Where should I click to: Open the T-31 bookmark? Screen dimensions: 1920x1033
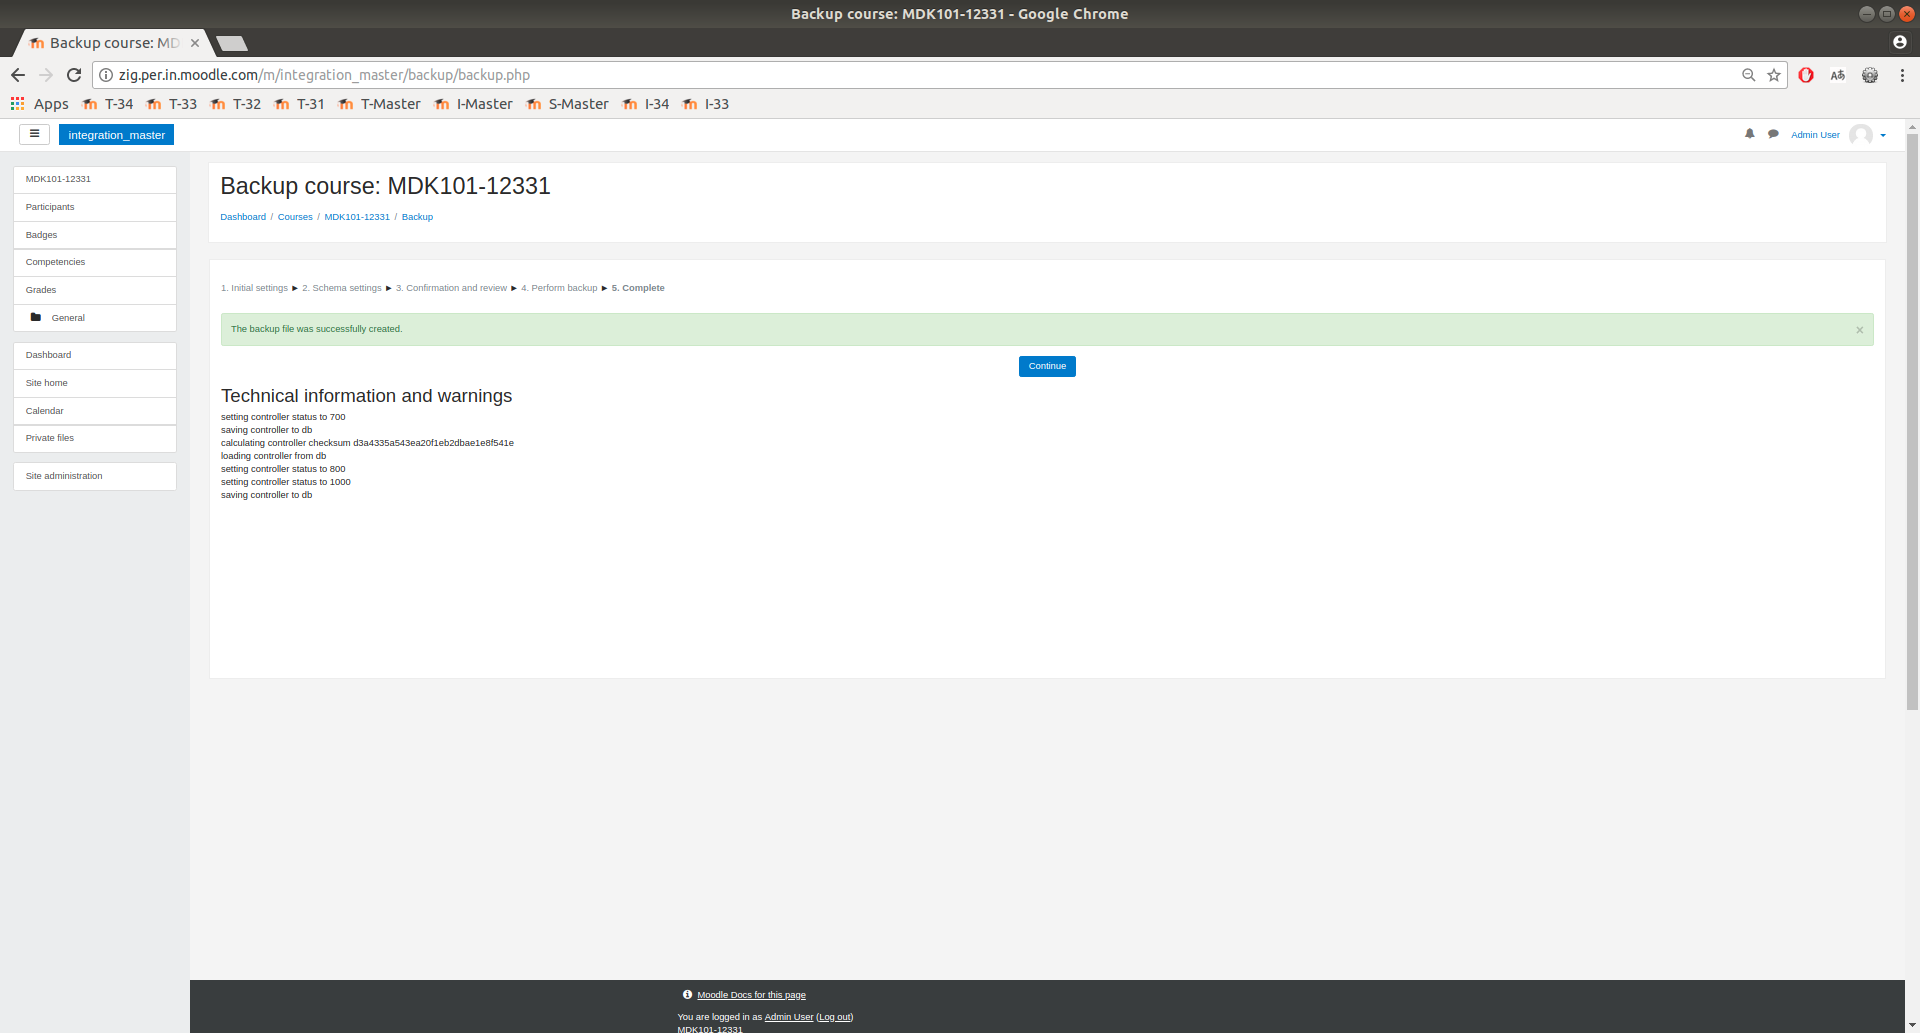coord(301,104)
